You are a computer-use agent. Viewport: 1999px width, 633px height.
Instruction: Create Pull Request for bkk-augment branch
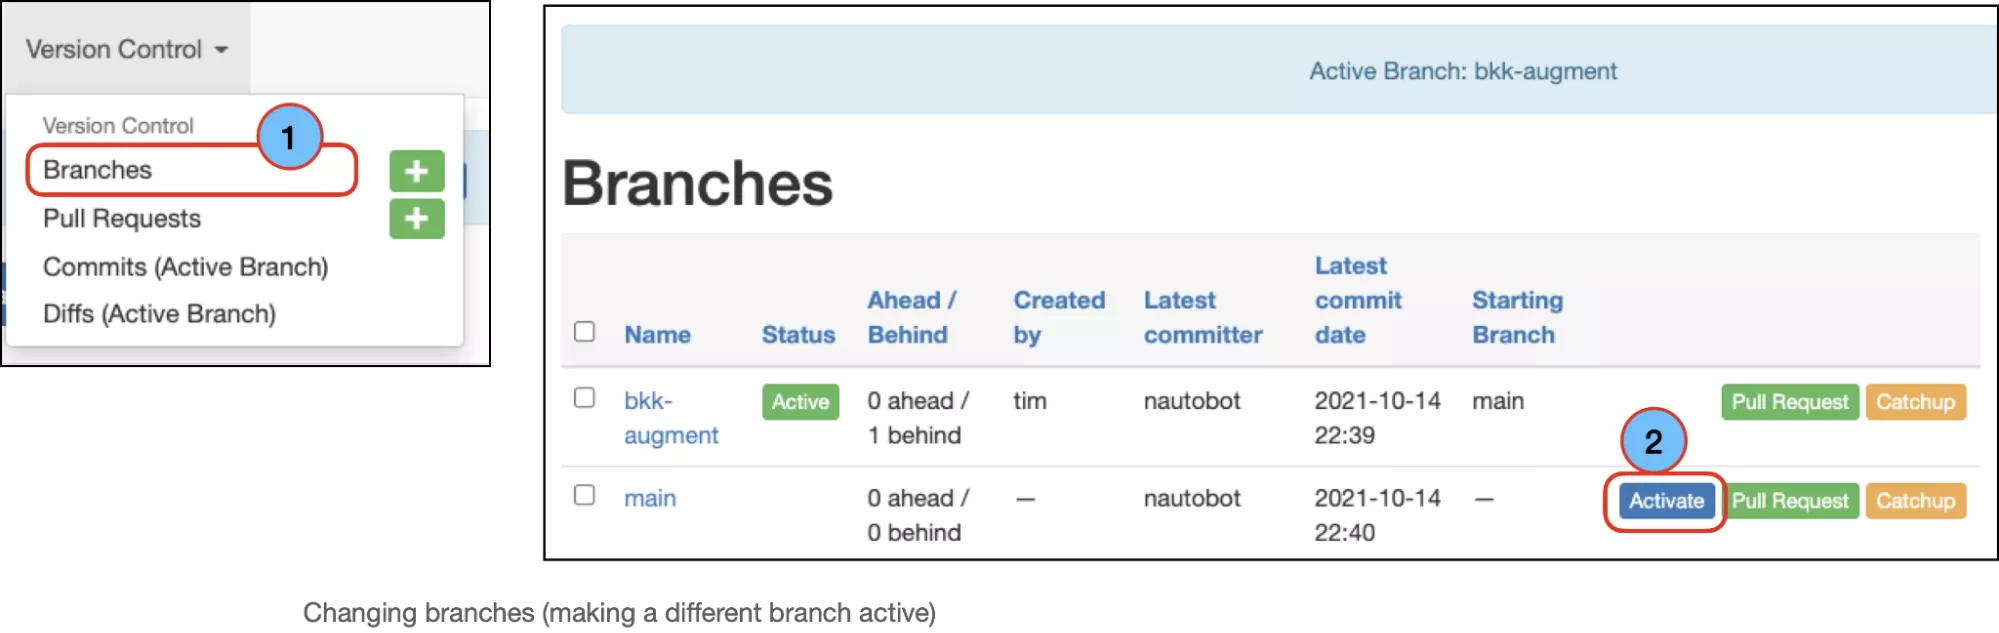(1789, 402)
